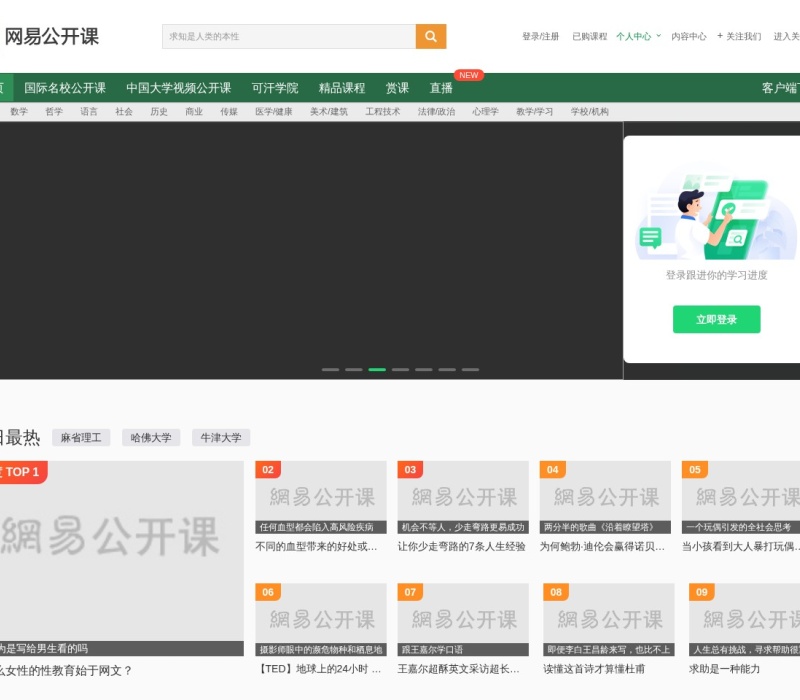Image resolution: width=800 pixels, height=700 pixels.
Task: Select the 语言 category
Action: pos(89,111)
